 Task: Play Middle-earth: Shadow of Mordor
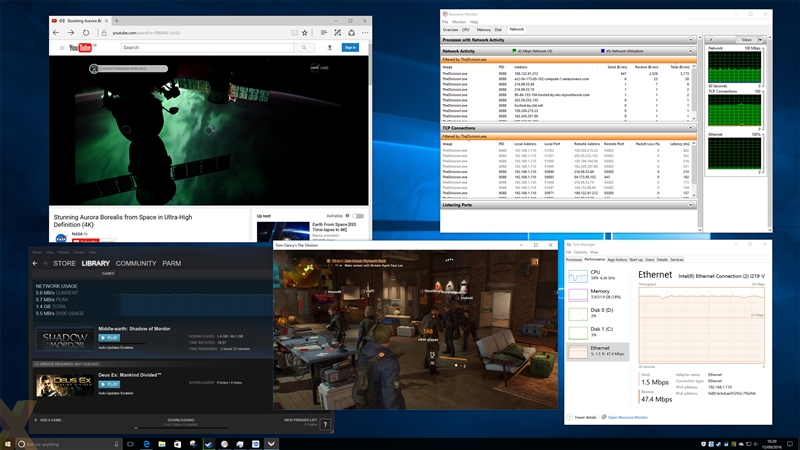tap(109, 338)
